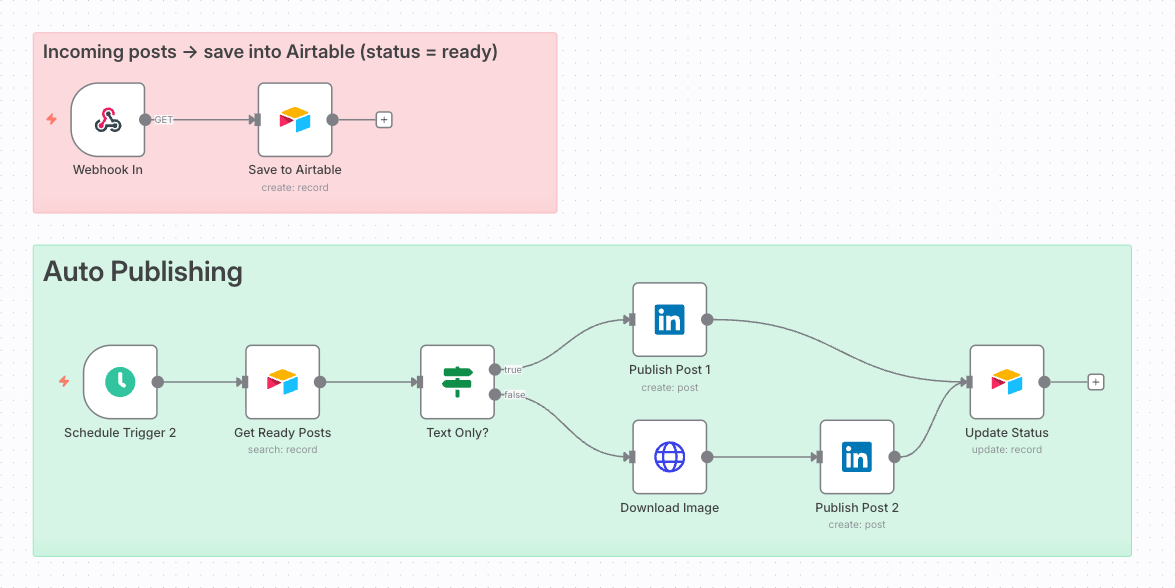Select the Text Only? IF node
1175x588 pixels.
pyautogui.click(x=457, y=382)
